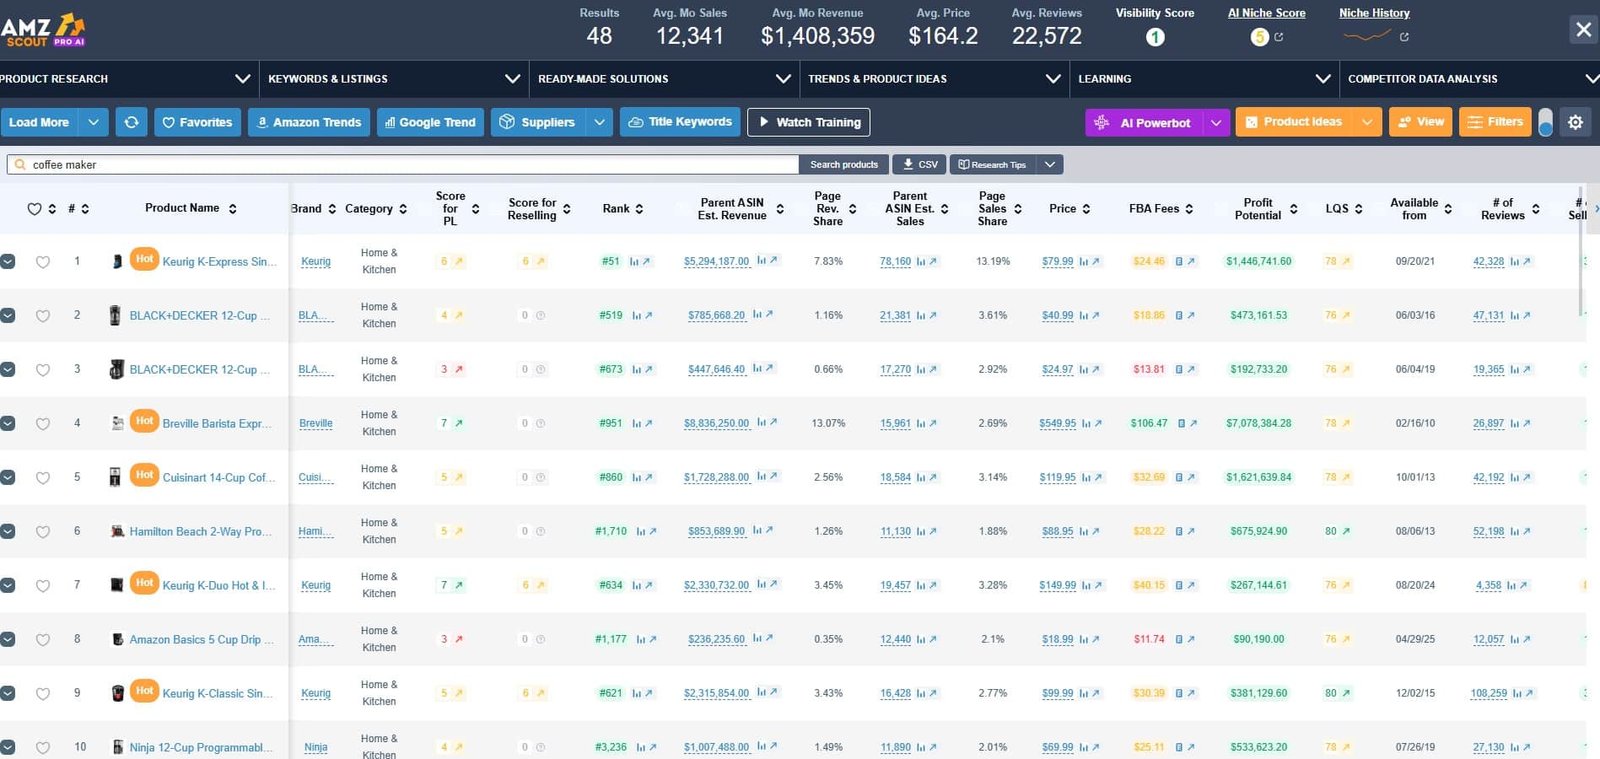Click the table's vertical scrollbar
Screen dimensions: 1600x759
tap(1581, 250)
